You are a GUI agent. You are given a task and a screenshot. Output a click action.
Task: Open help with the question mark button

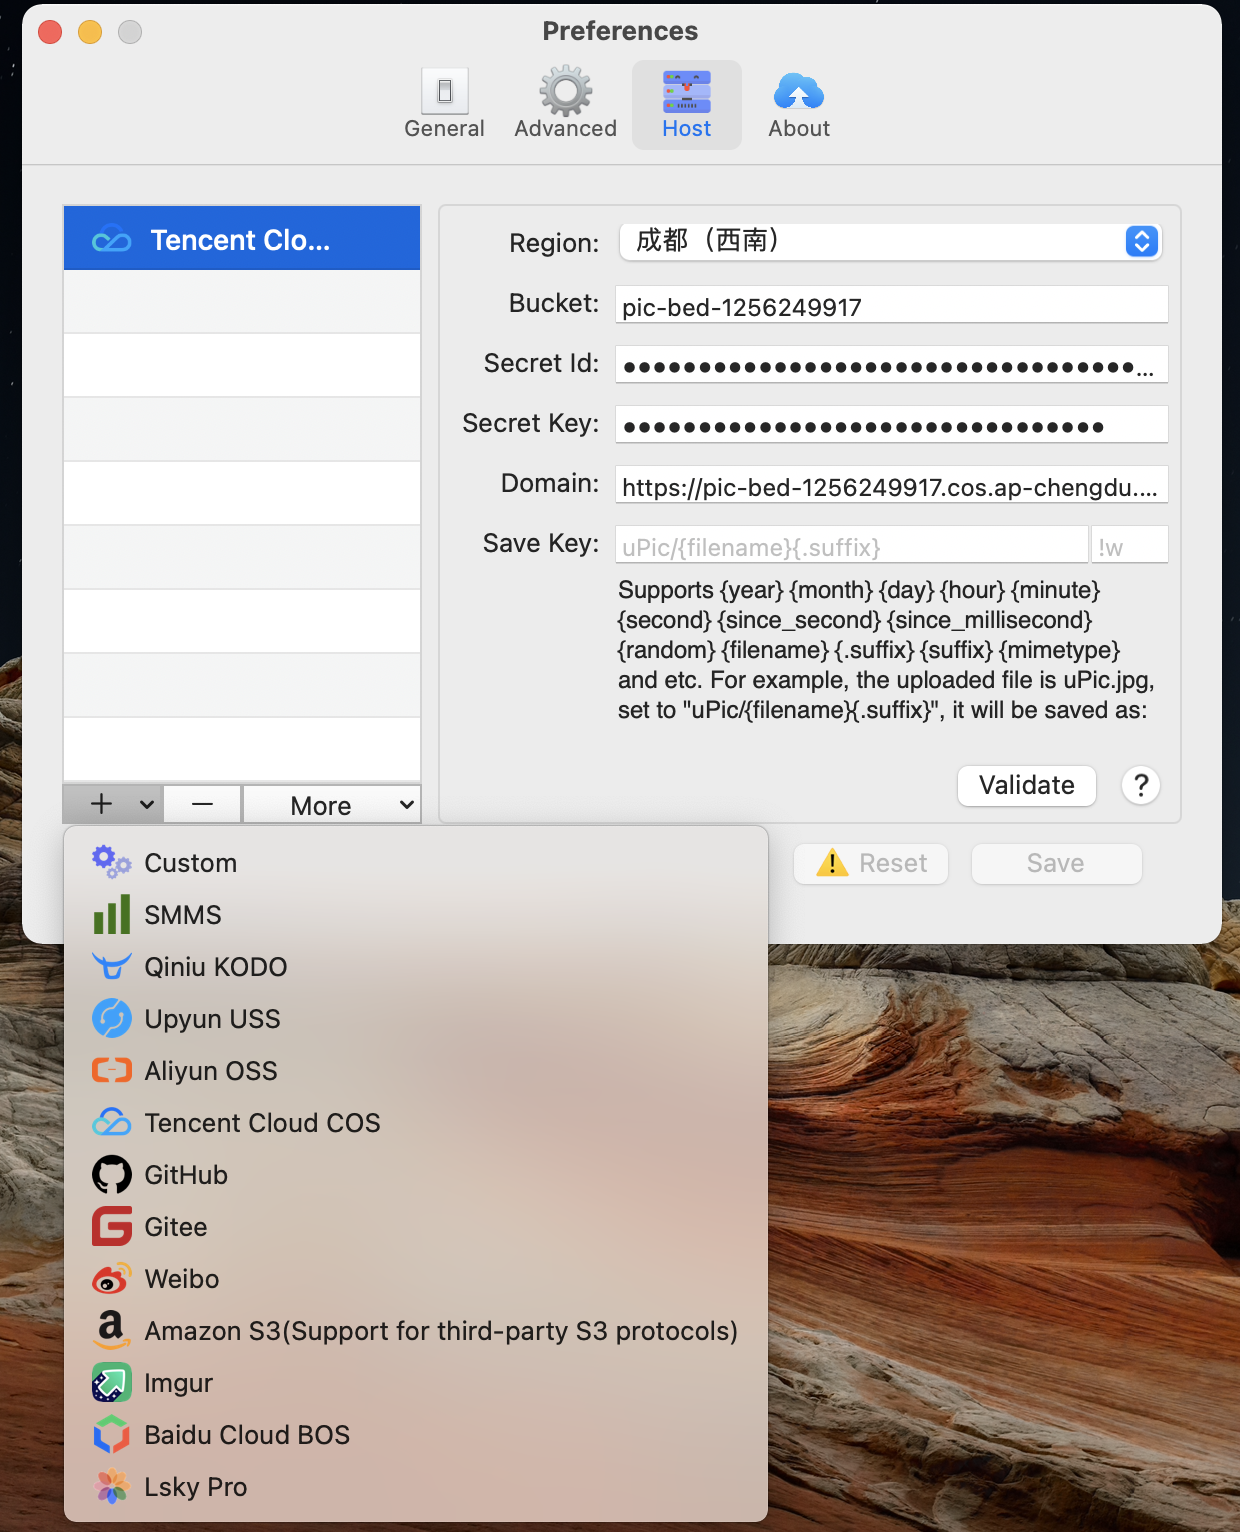pos(1141,785)
